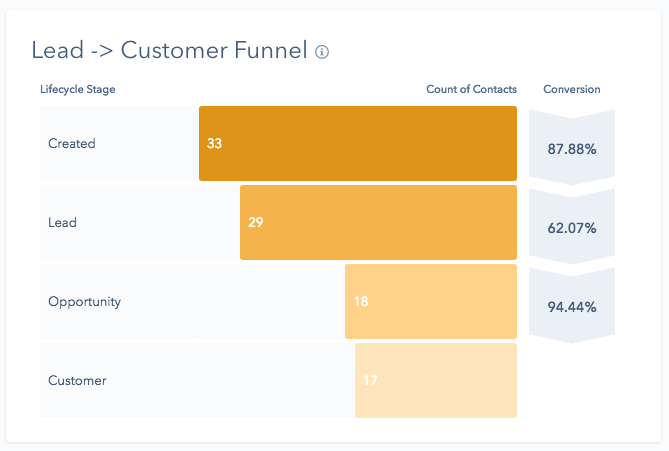Click the Conversion column header
Viewport: 669px width, 451px height.
(572, 89)
